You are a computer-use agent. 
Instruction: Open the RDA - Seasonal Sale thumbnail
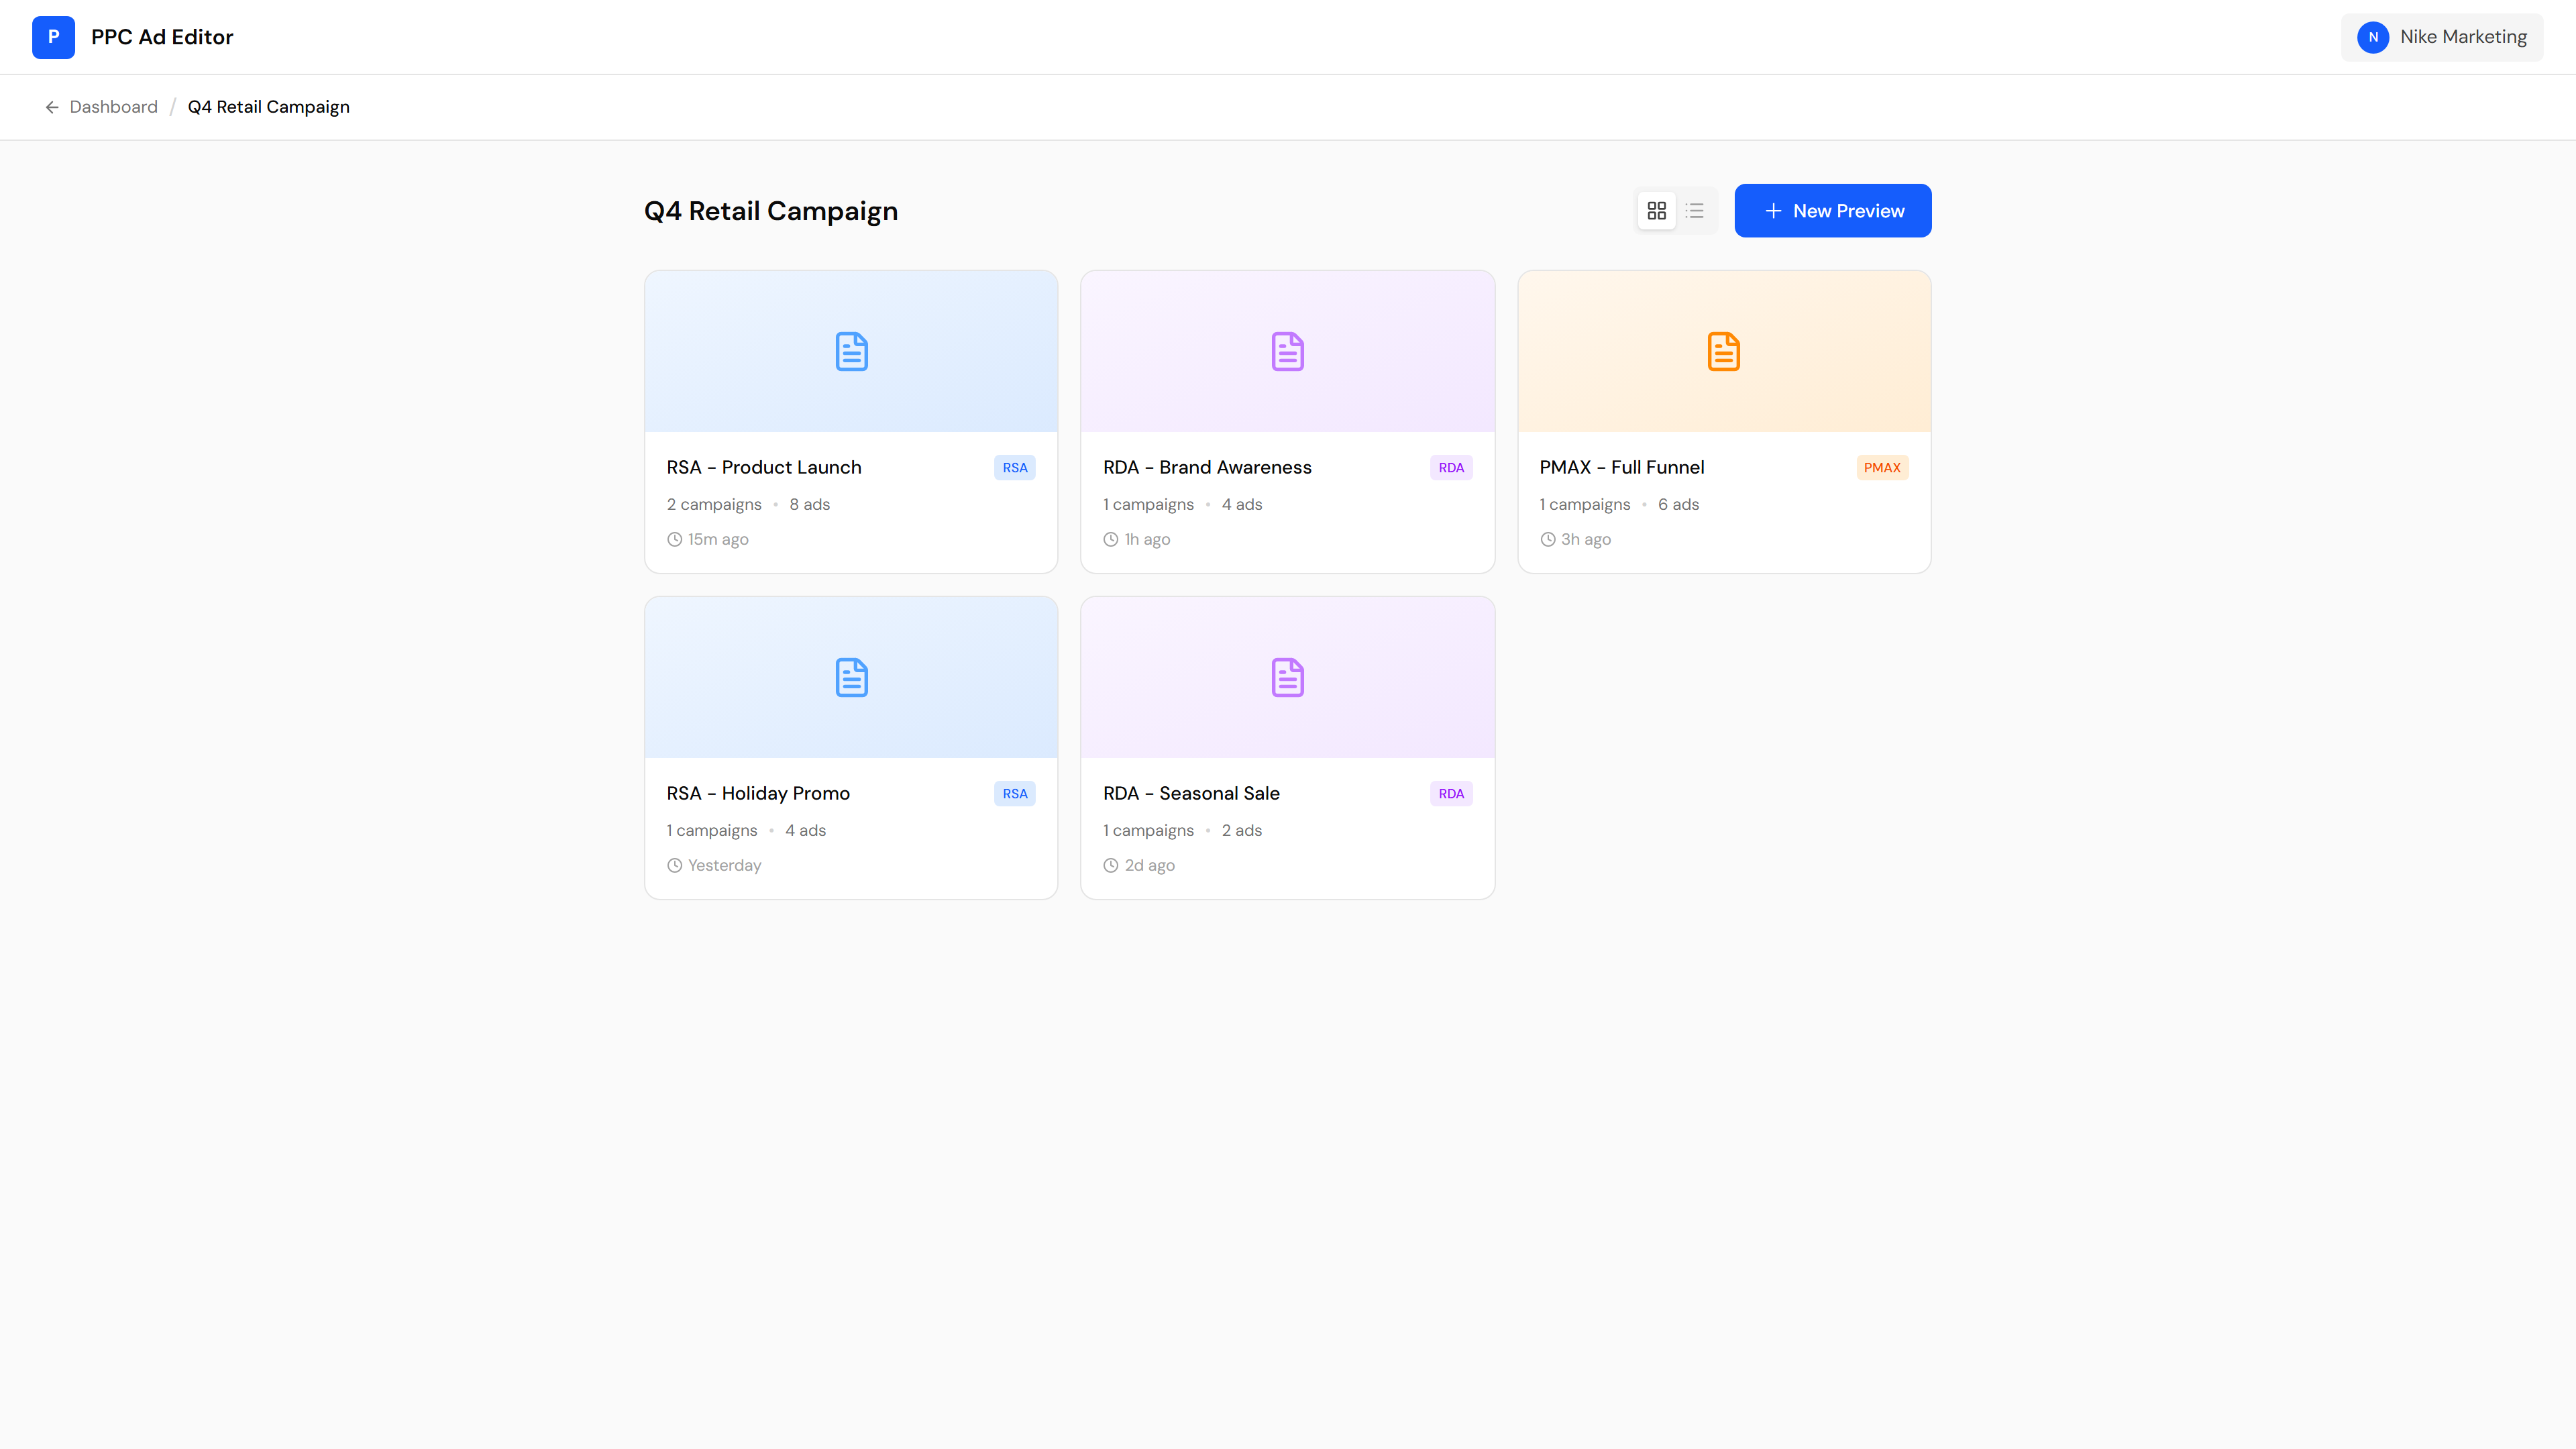[1288, 677]
